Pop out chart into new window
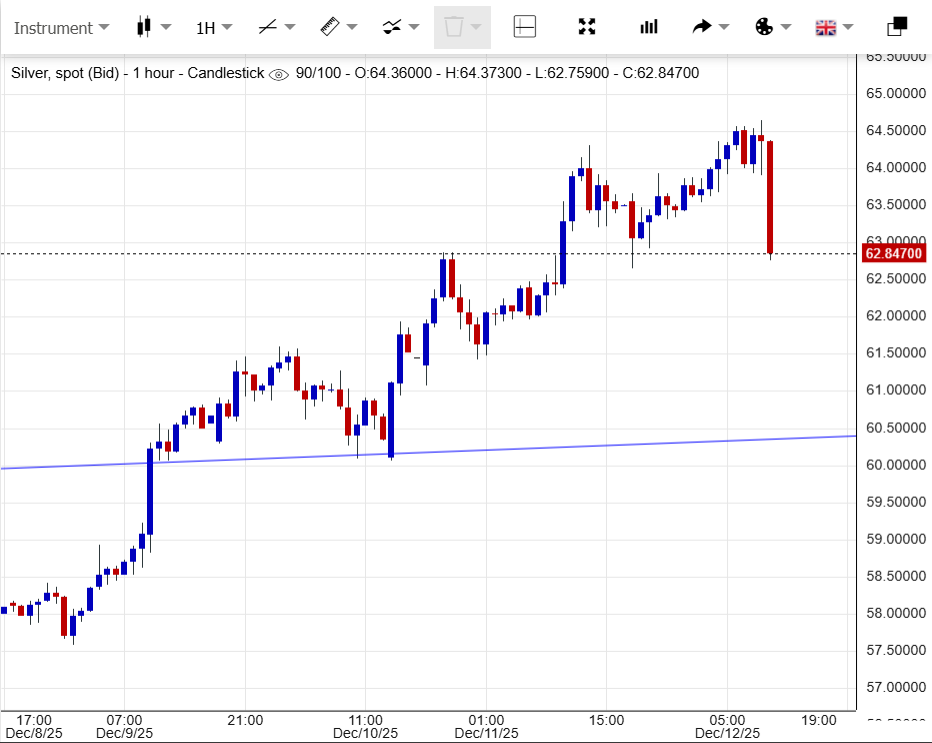This screenshot has height=743, width=932. click(897, 27)
